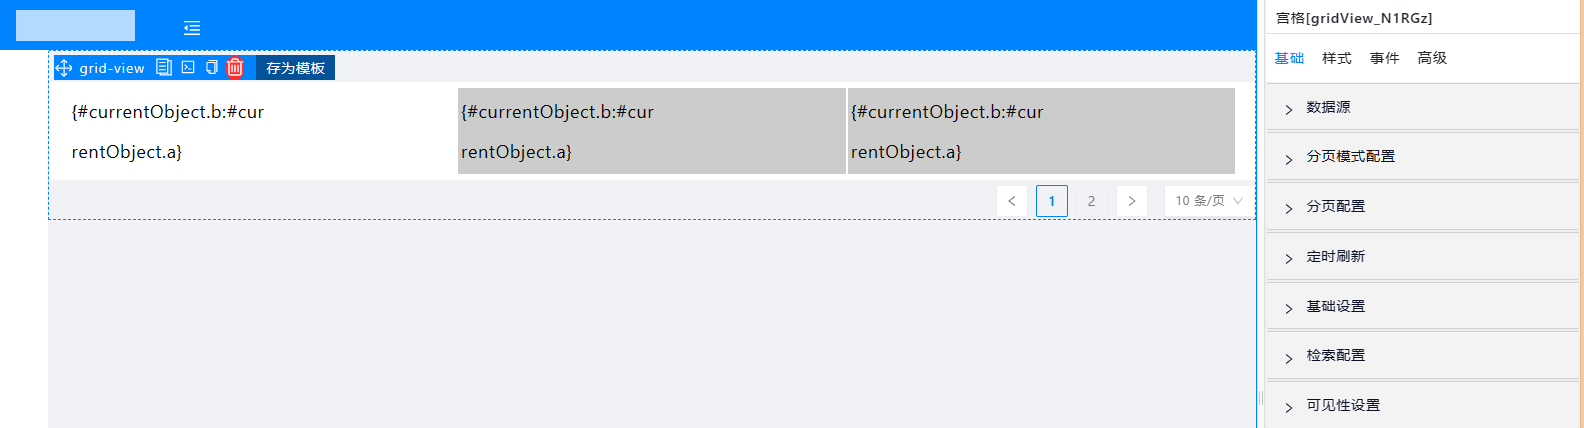Expand the 数据源 section

pos(1422,107)
